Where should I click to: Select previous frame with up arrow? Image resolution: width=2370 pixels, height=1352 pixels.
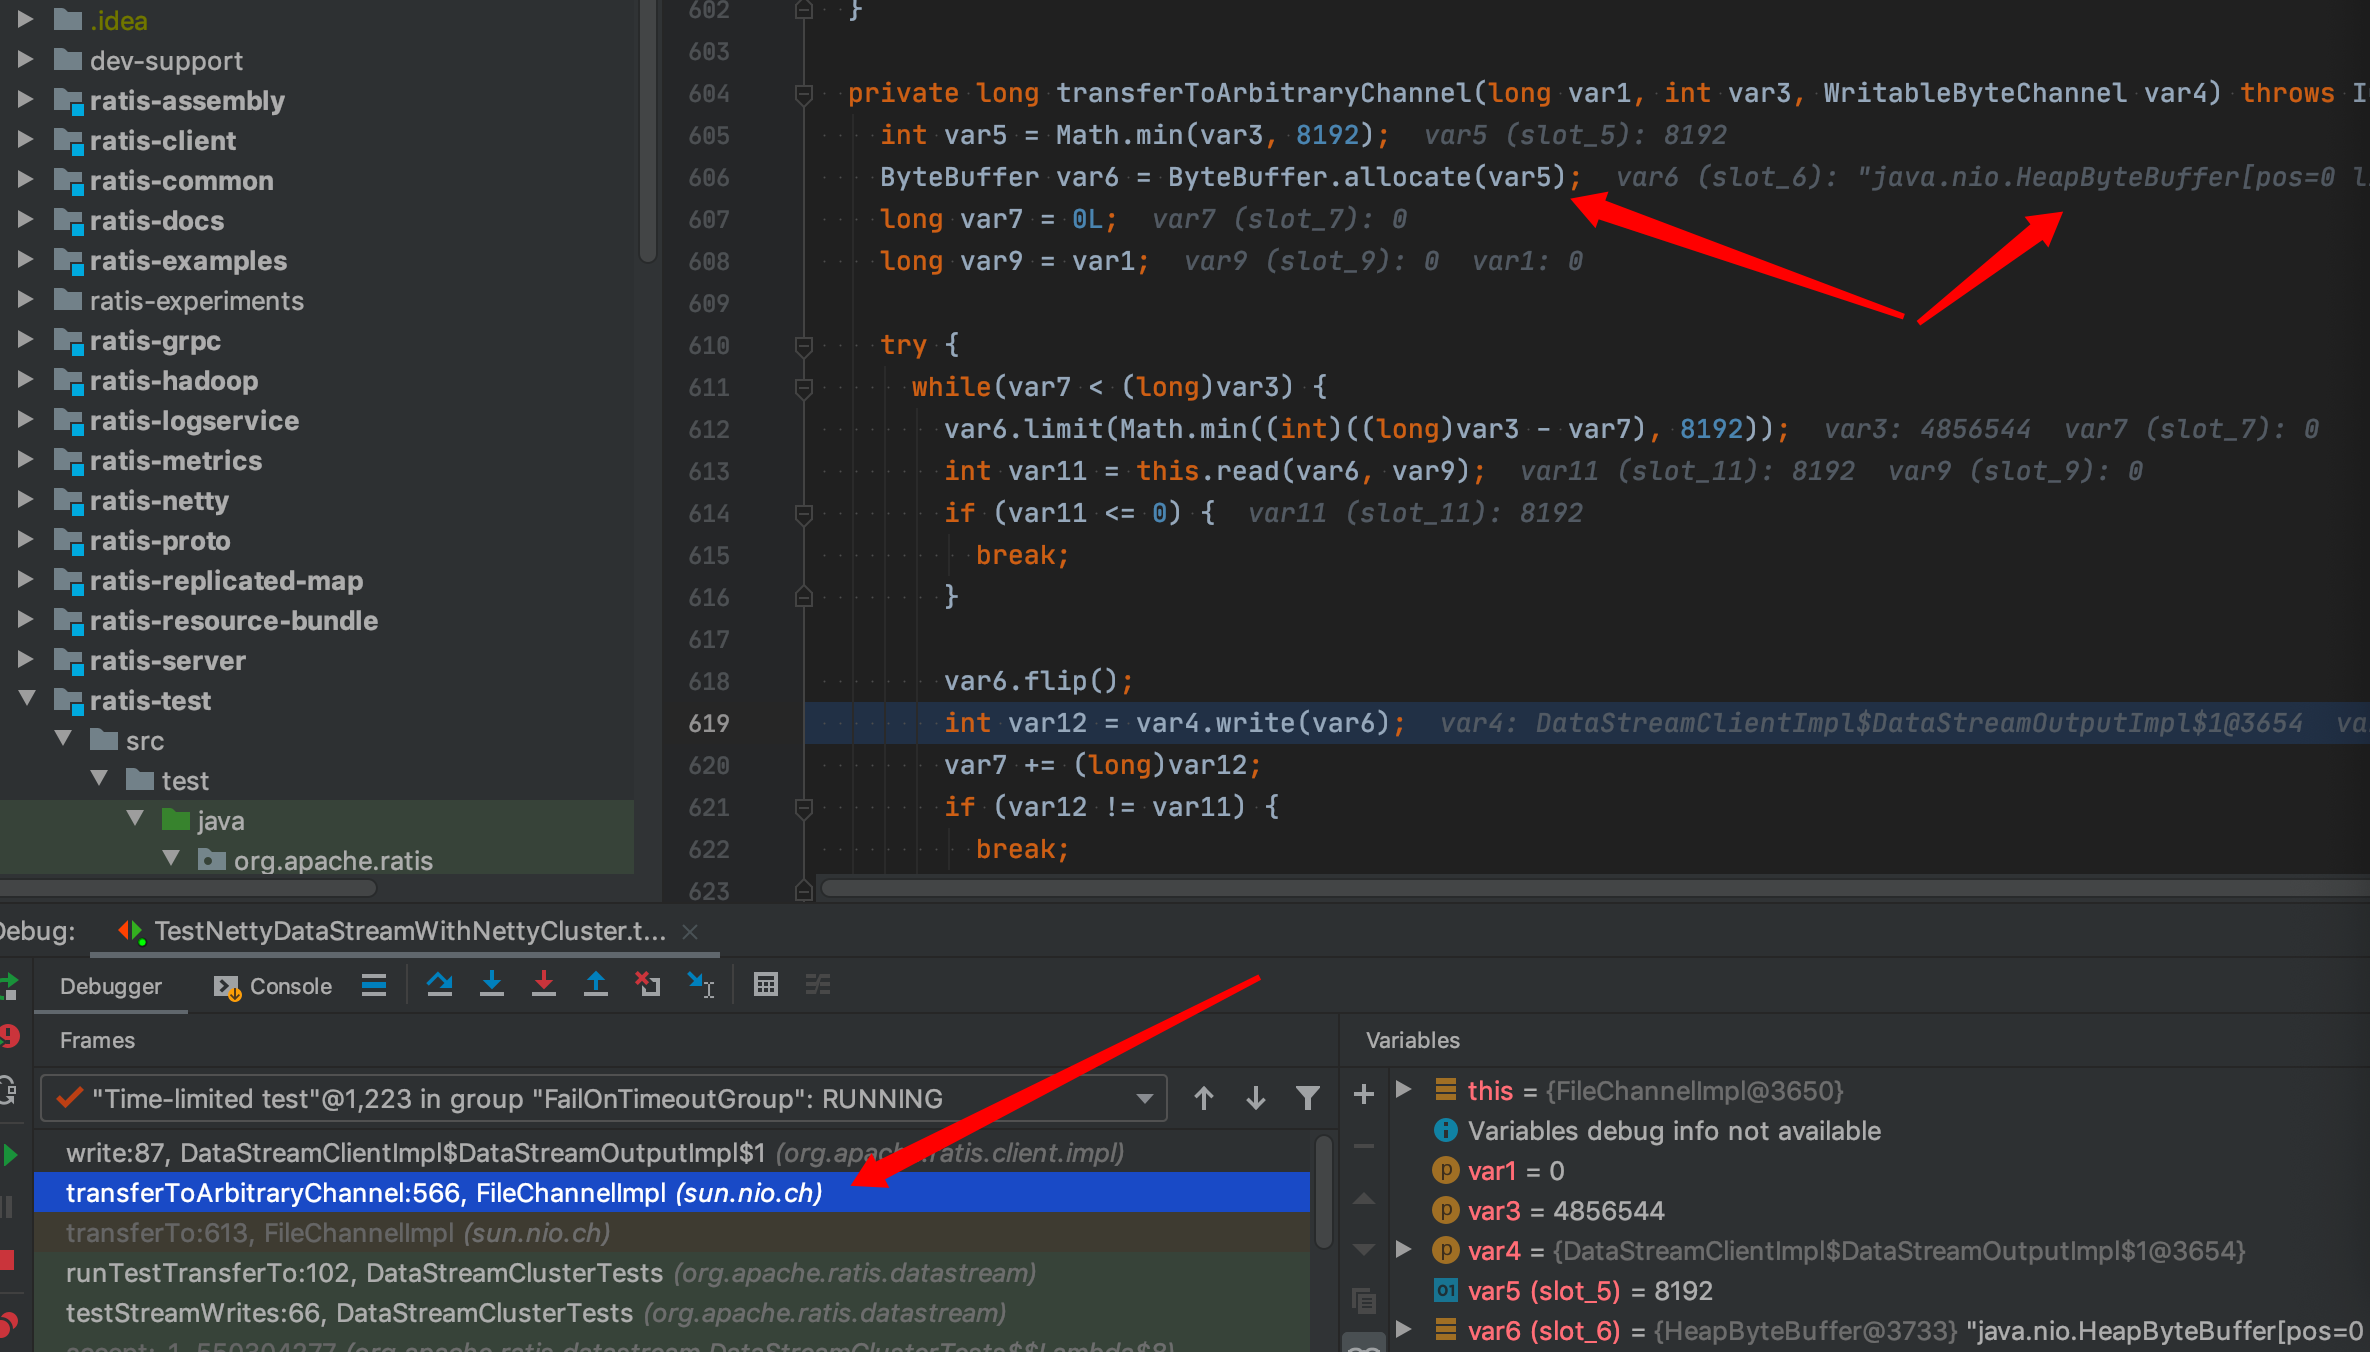[1204, 1098]
